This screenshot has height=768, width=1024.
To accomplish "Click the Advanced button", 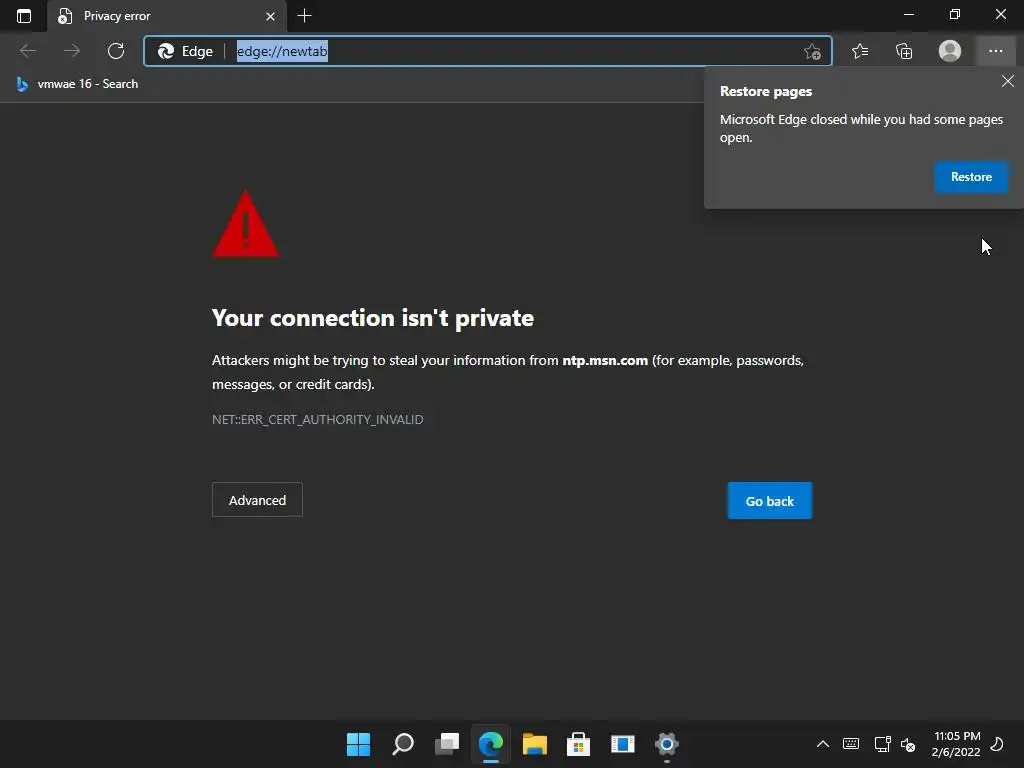I will [x=257, y=500].
